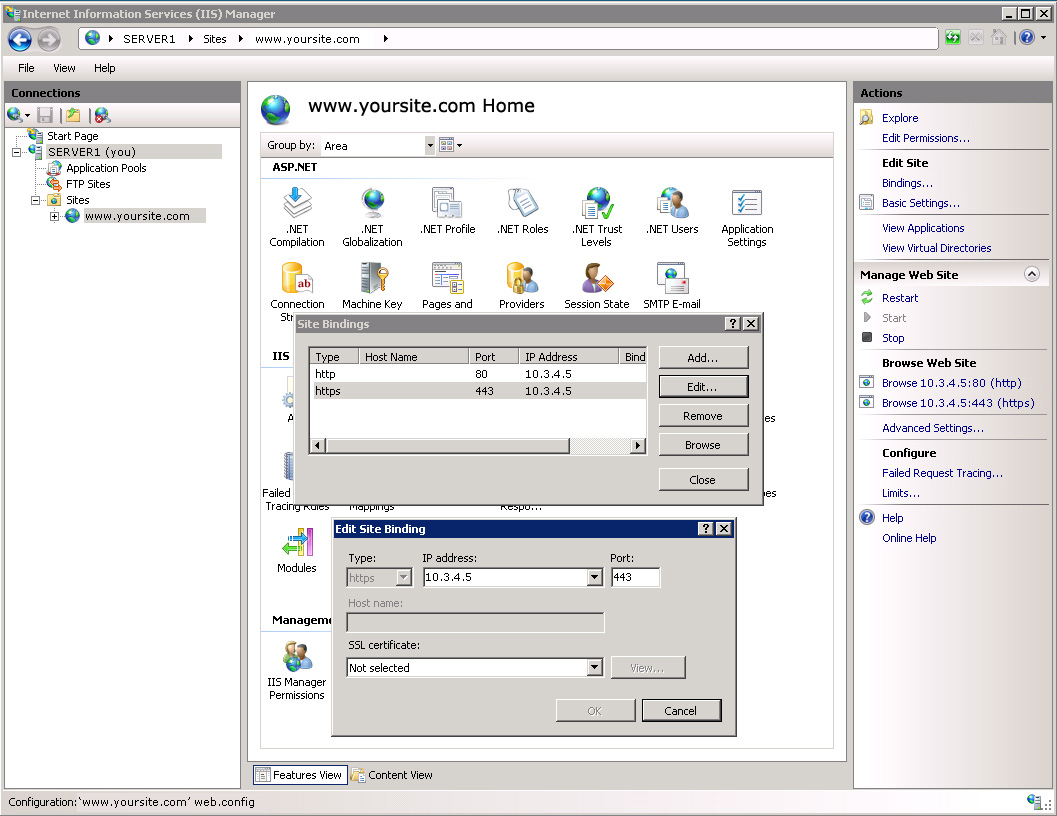This screenshot has width=1057, height=816.
Task: Open the .NET Globalization feature icon
Action: click(x=372, y=204)
